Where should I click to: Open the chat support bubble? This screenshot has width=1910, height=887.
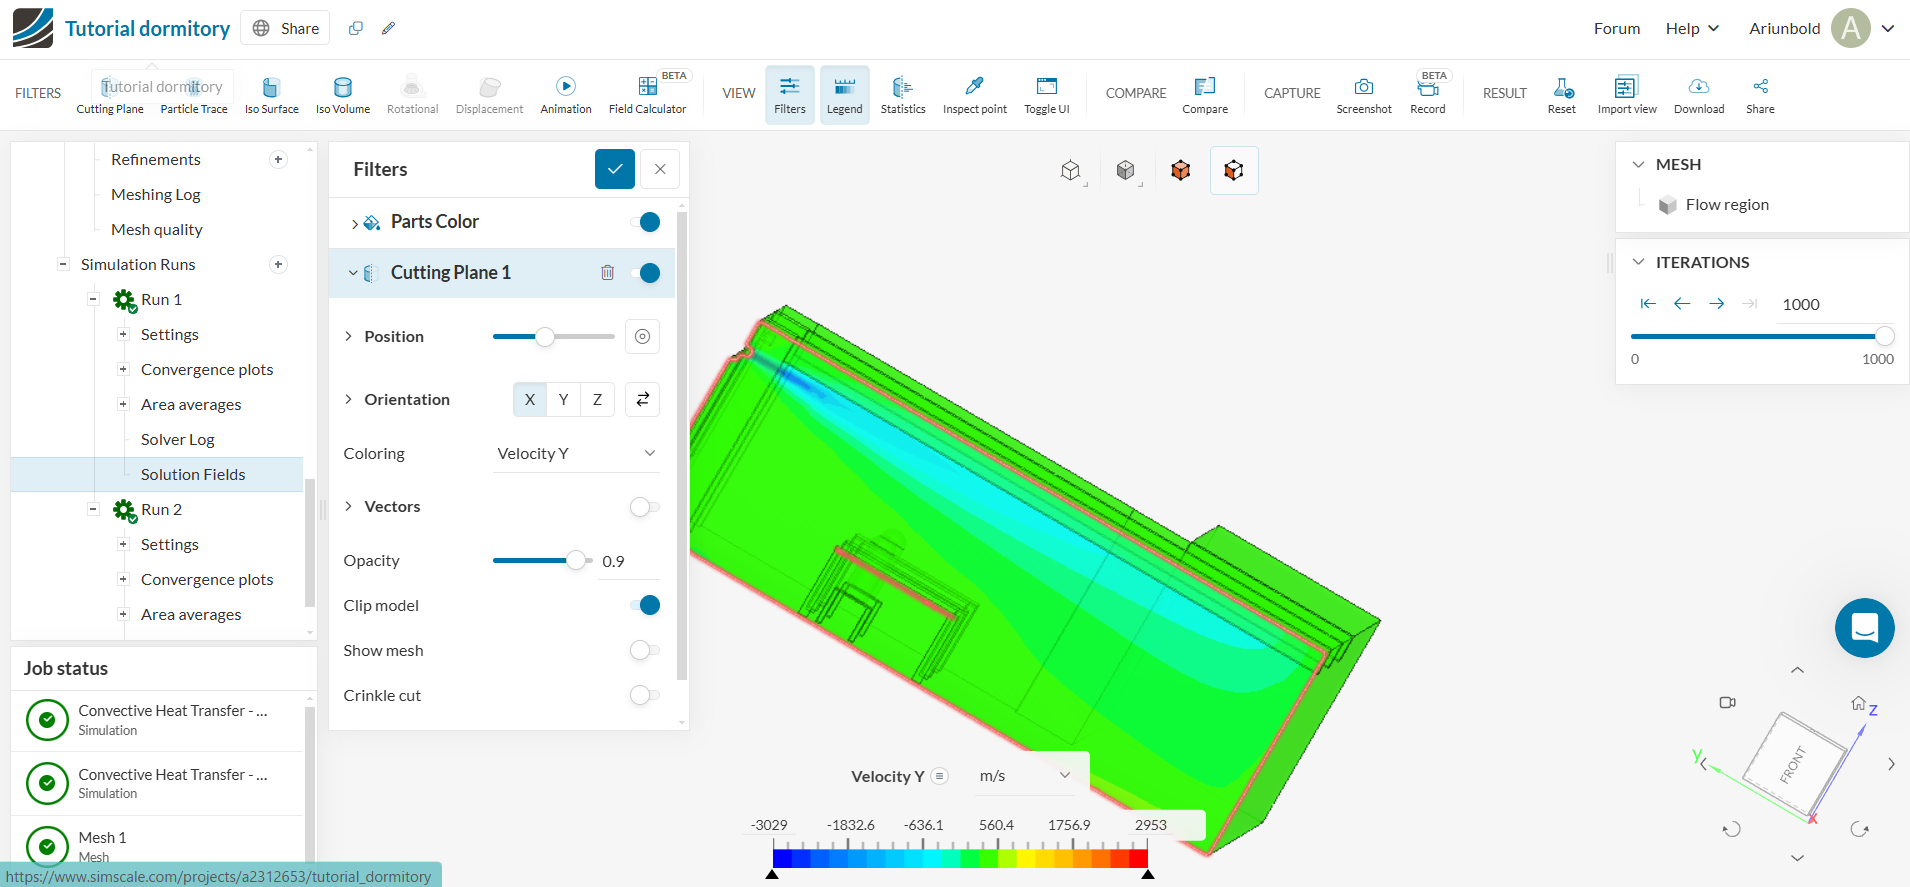coord(1864,628)
